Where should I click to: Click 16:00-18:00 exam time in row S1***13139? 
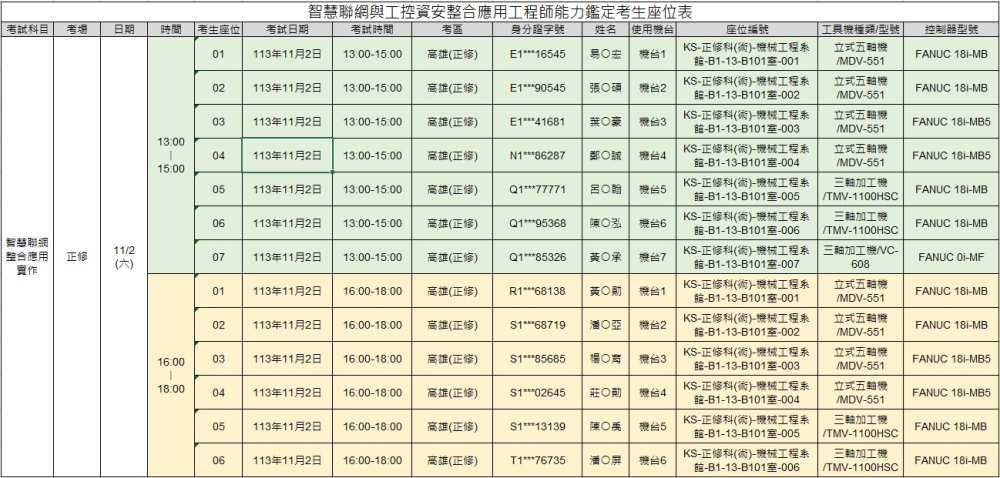372,426
